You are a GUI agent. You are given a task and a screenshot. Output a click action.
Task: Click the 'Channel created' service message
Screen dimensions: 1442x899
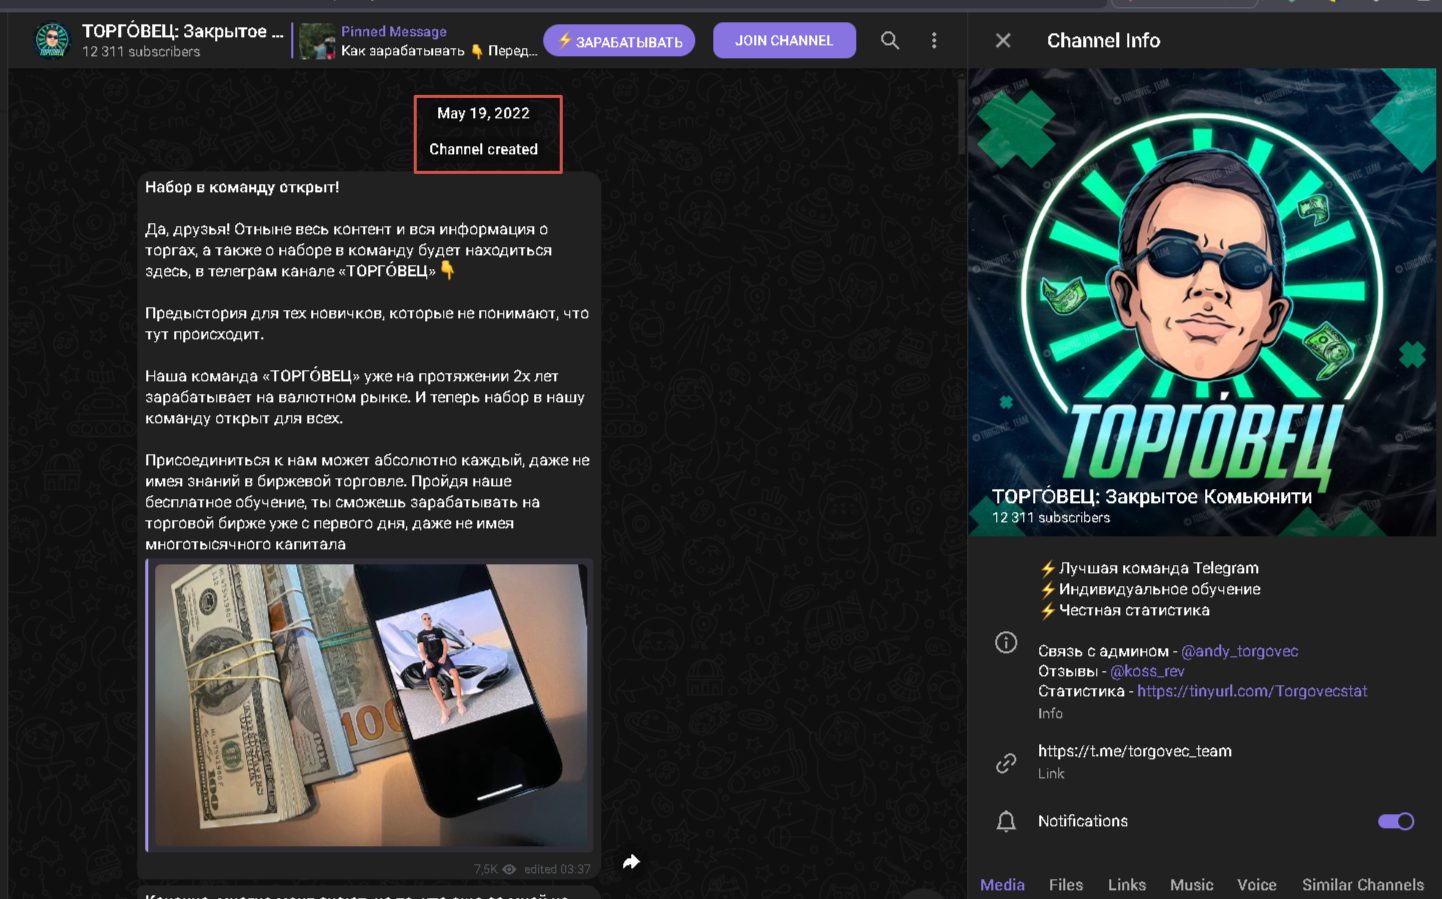coord(483,149)
